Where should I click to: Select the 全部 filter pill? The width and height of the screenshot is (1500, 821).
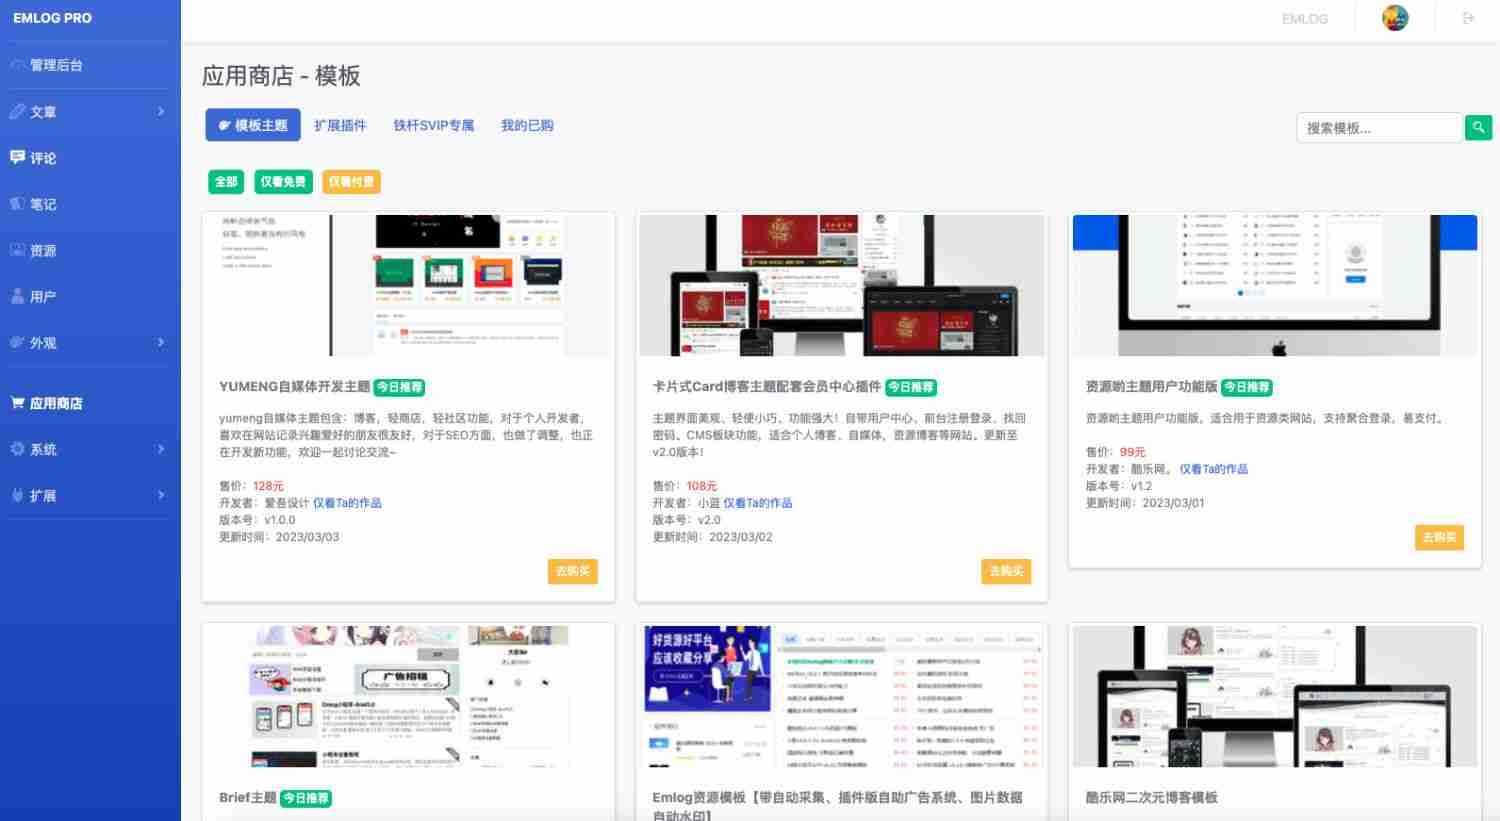(226, 181)
